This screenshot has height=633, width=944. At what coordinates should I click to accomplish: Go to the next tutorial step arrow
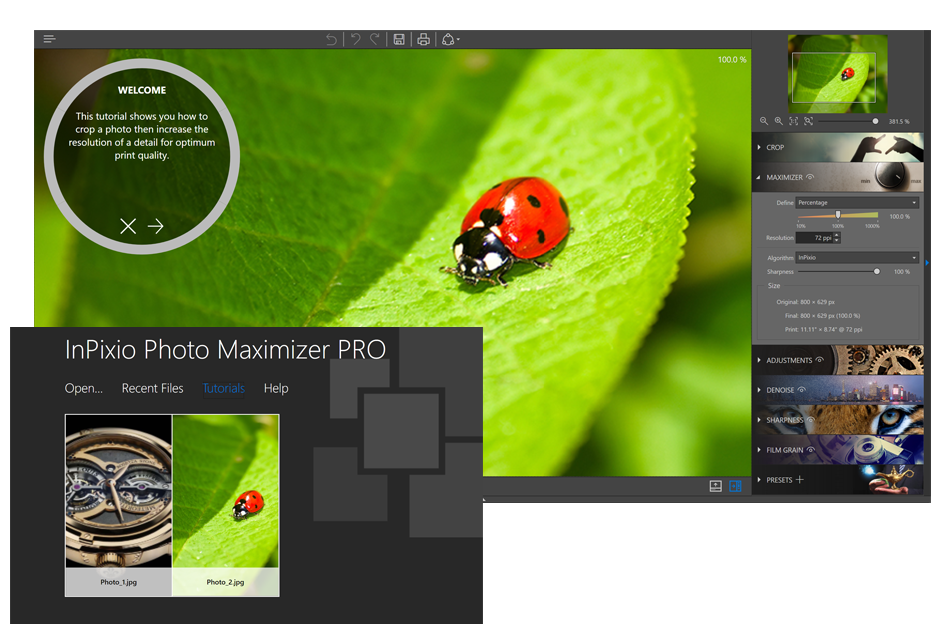pyautogui.click(x=156, y=226)
